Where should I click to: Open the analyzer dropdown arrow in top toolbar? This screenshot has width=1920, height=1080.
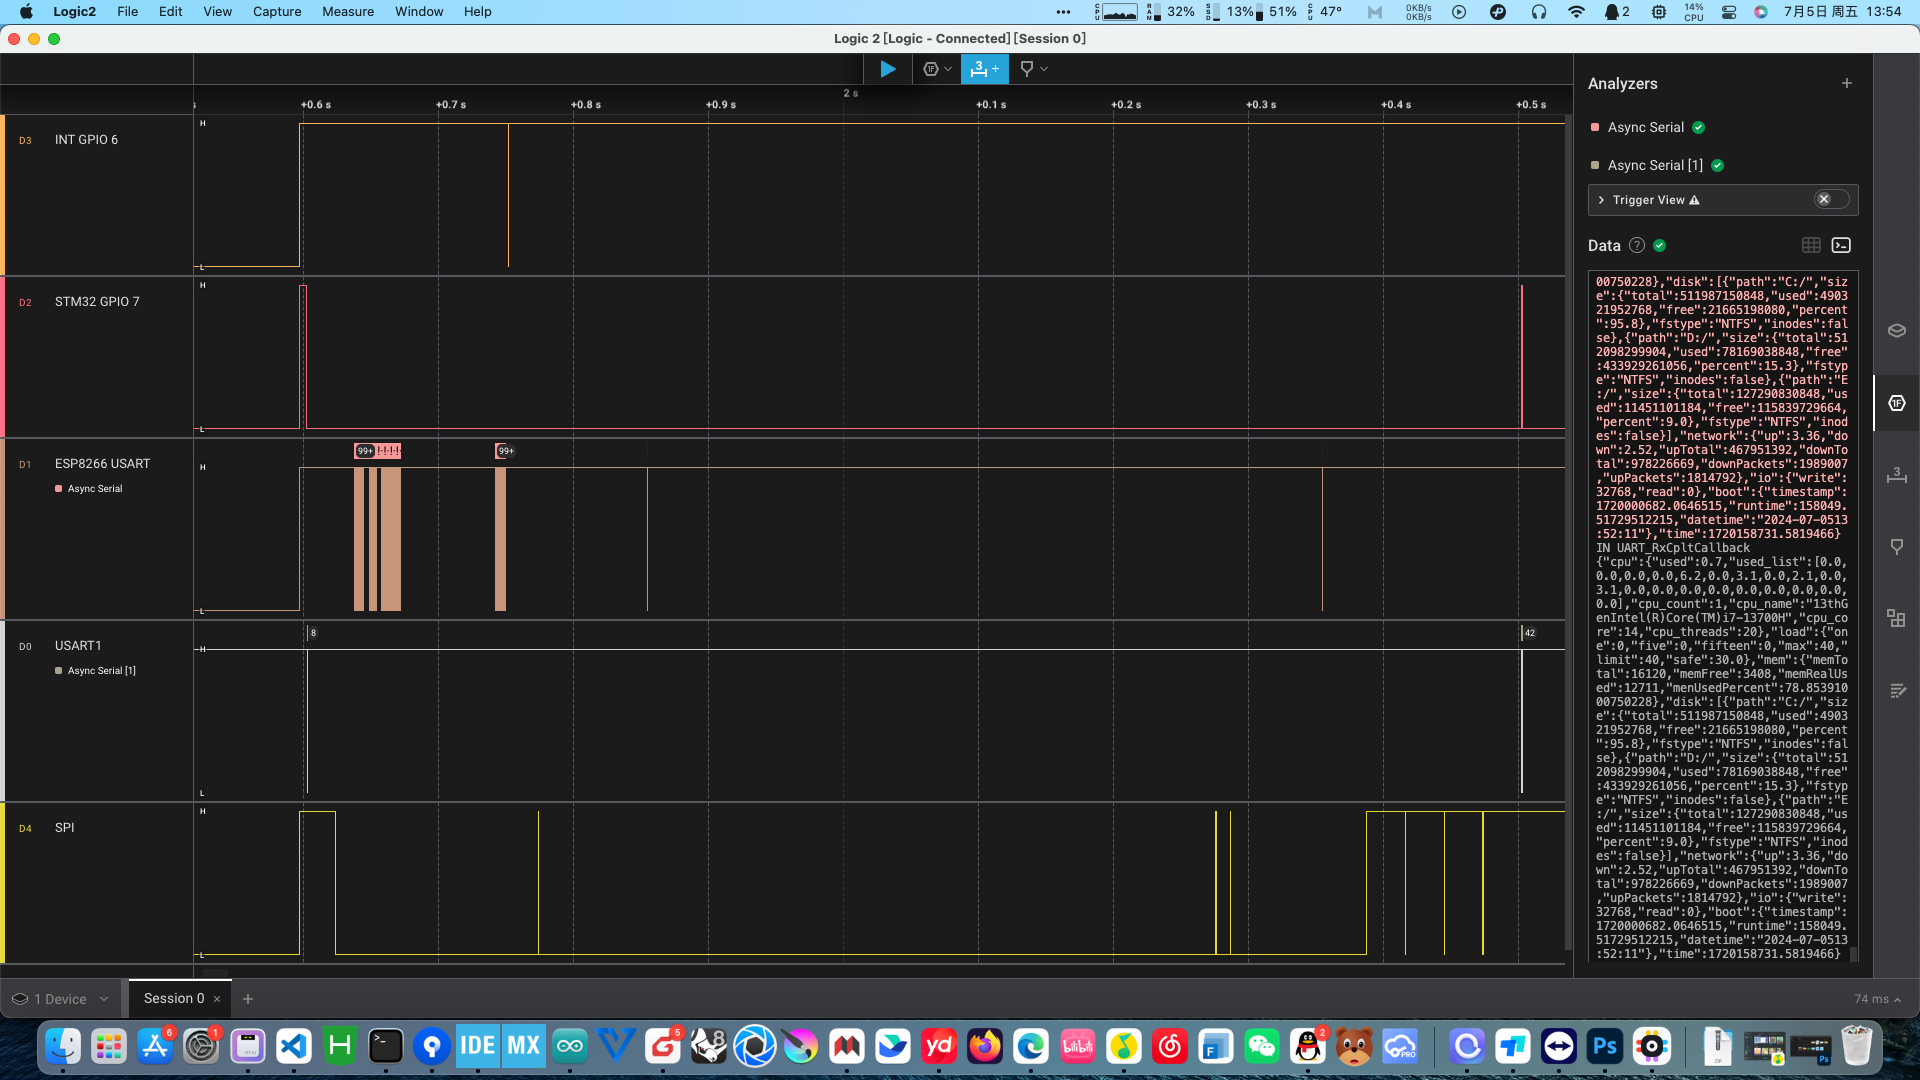(x=948, y=69)
